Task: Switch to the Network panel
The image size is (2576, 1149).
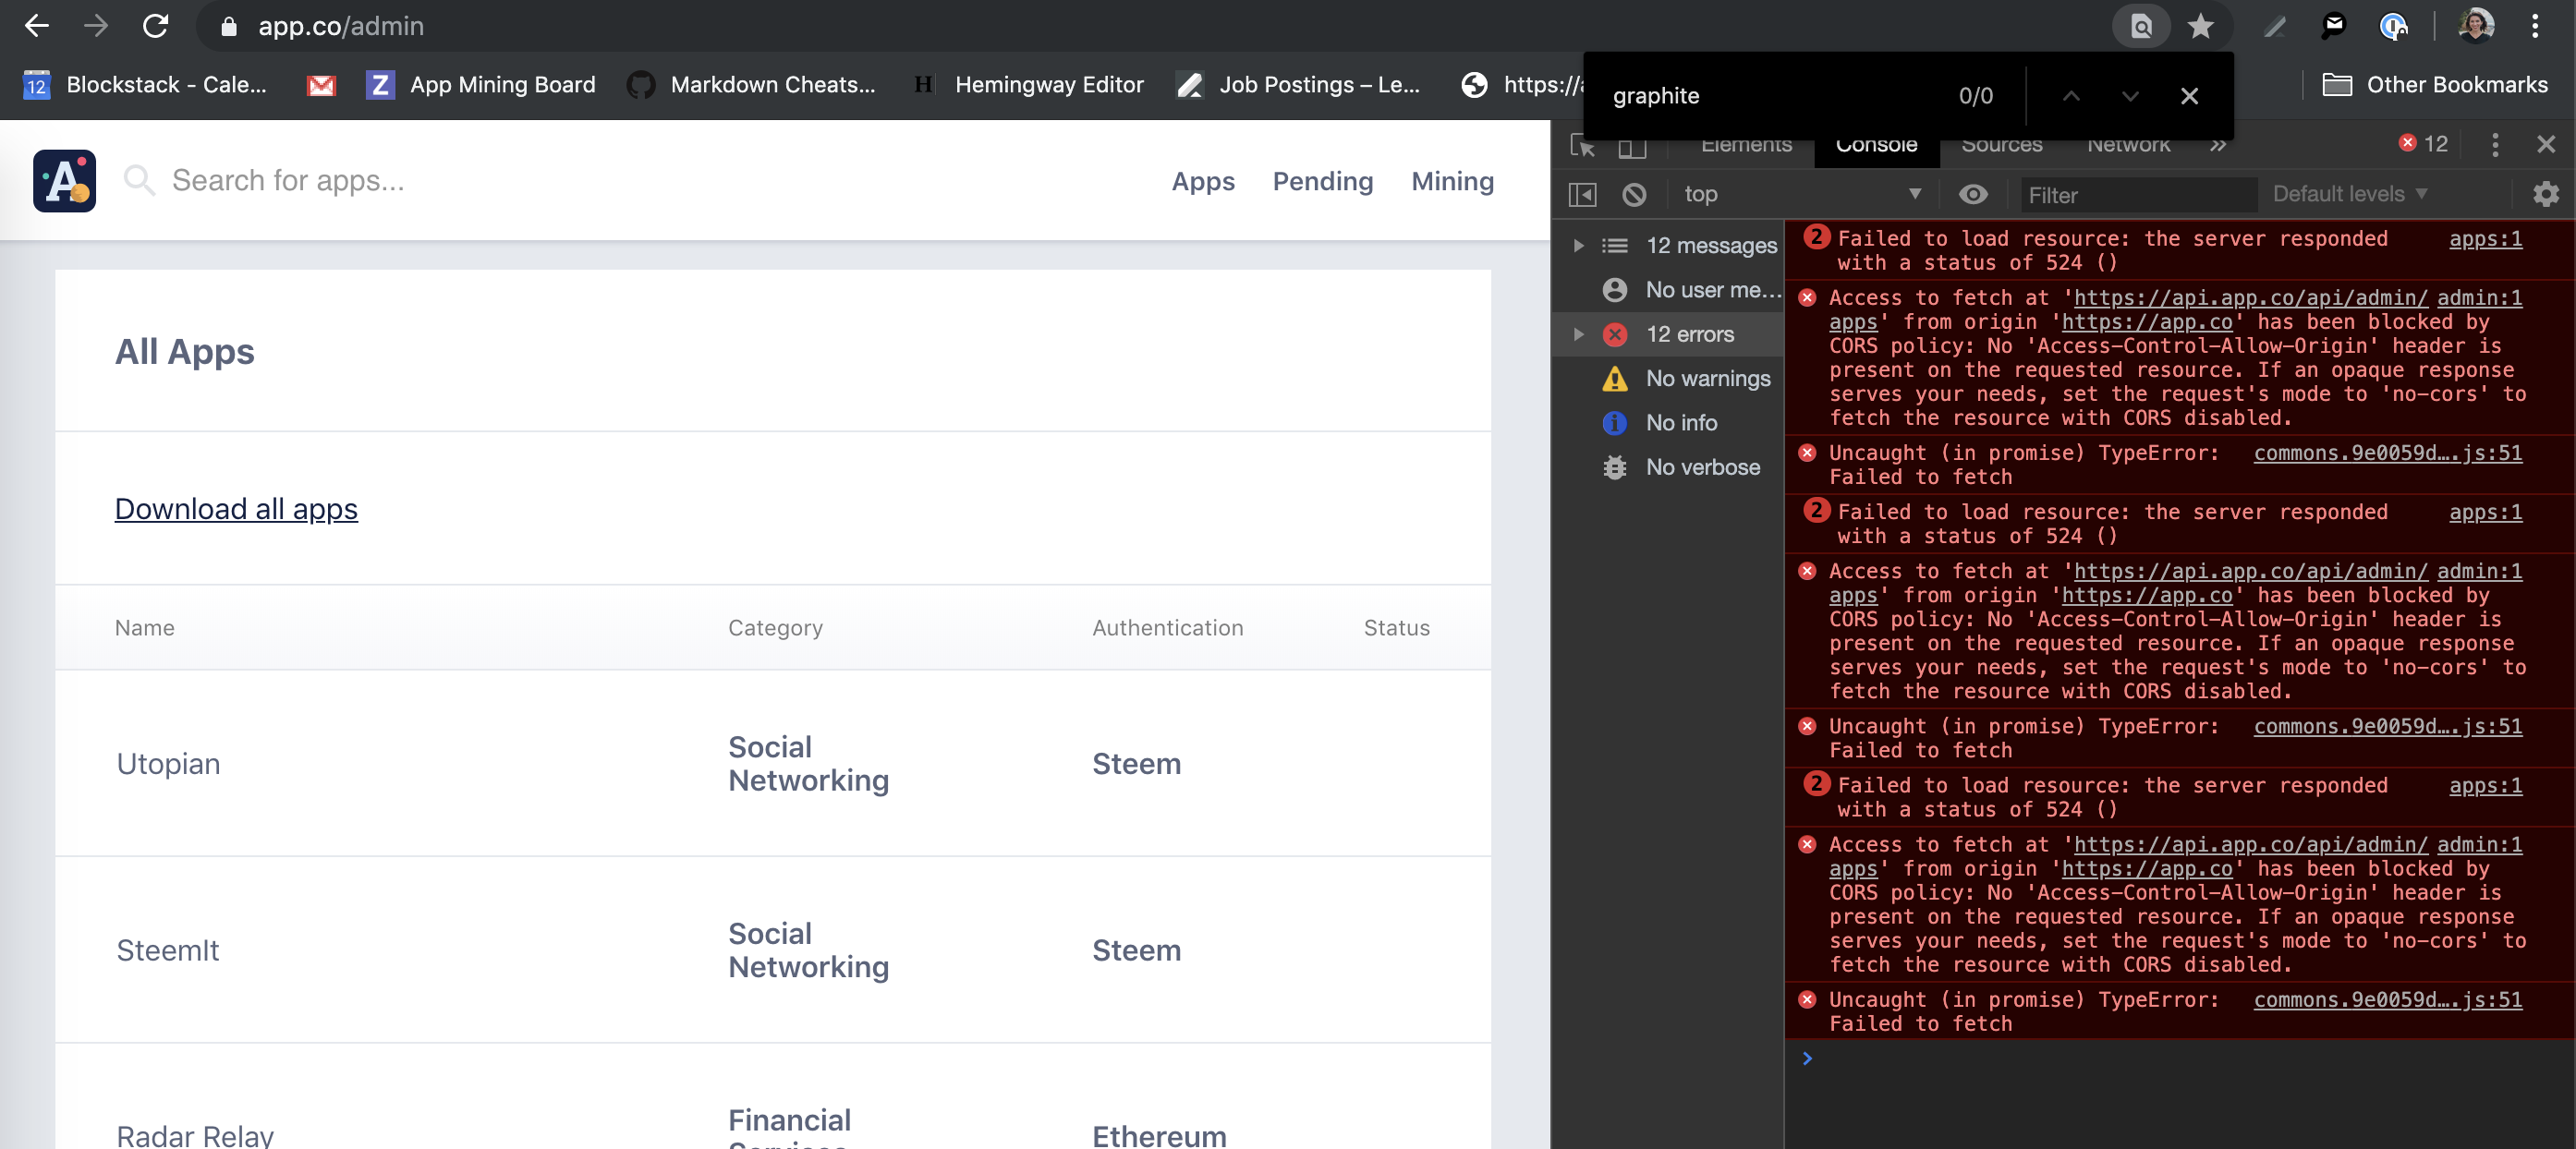Action: click(x=2126, y=144)
